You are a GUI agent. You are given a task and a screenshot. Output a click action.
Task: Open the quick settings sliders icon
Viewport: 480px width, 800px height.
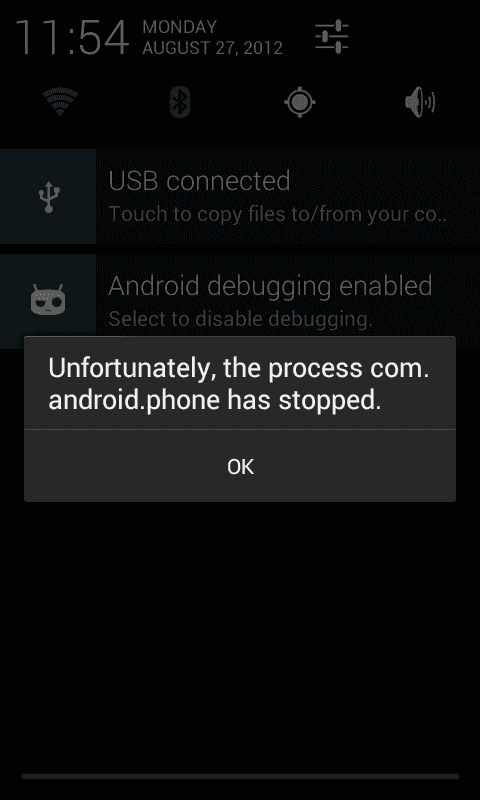click(332, 37)
